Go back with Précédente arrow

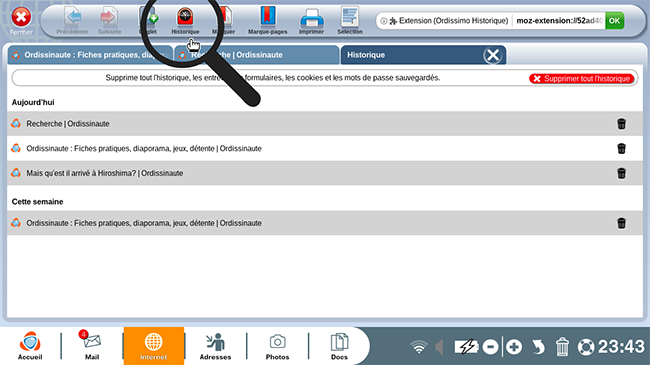[72, 21]
